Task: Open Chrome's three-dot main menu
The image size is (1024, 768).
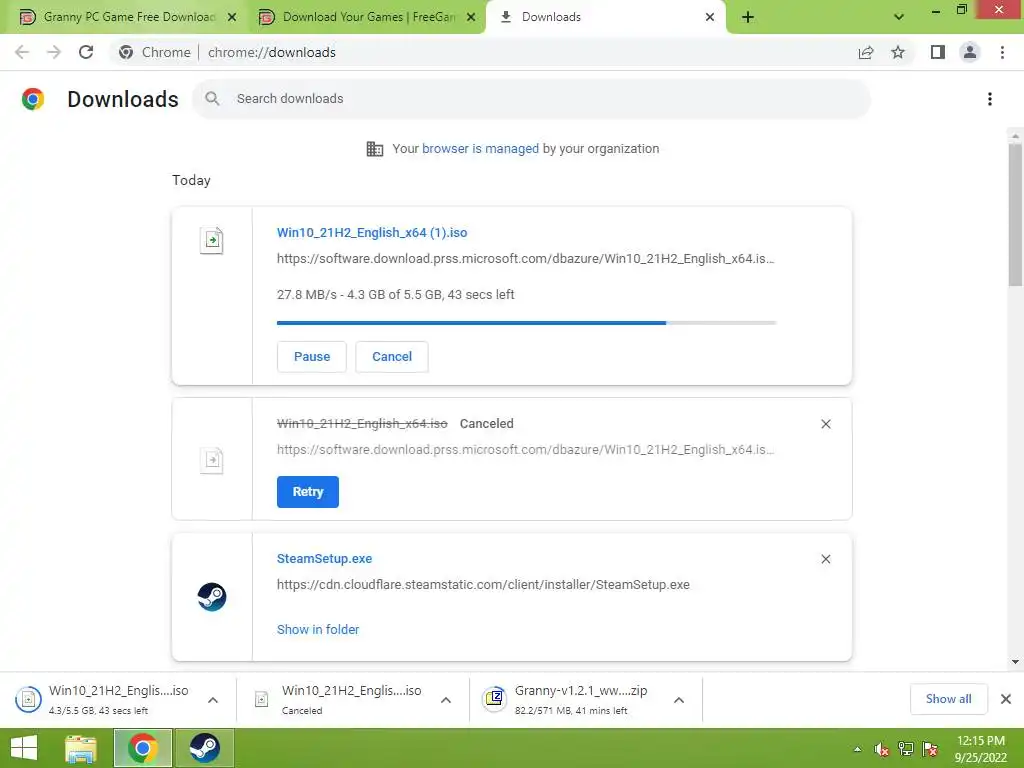Action: (x=1002, y=52)
